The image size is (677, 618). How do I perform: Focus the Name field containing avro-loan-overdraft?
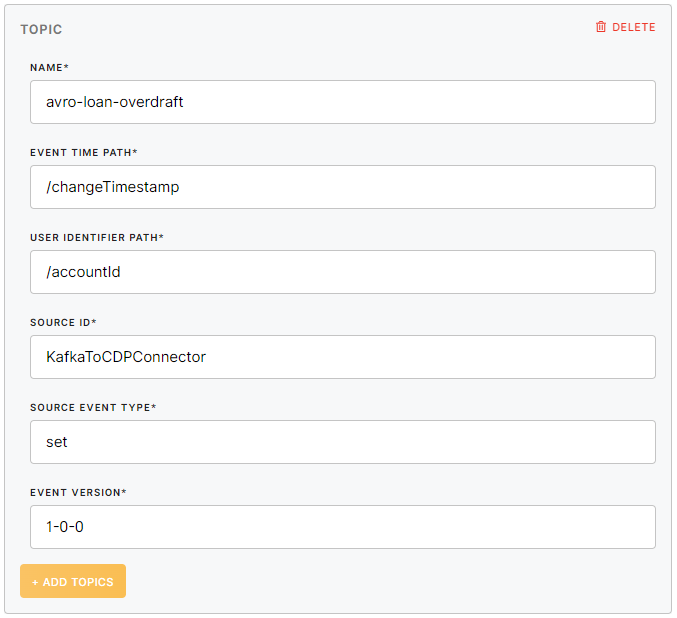click(x=343, y=102)
